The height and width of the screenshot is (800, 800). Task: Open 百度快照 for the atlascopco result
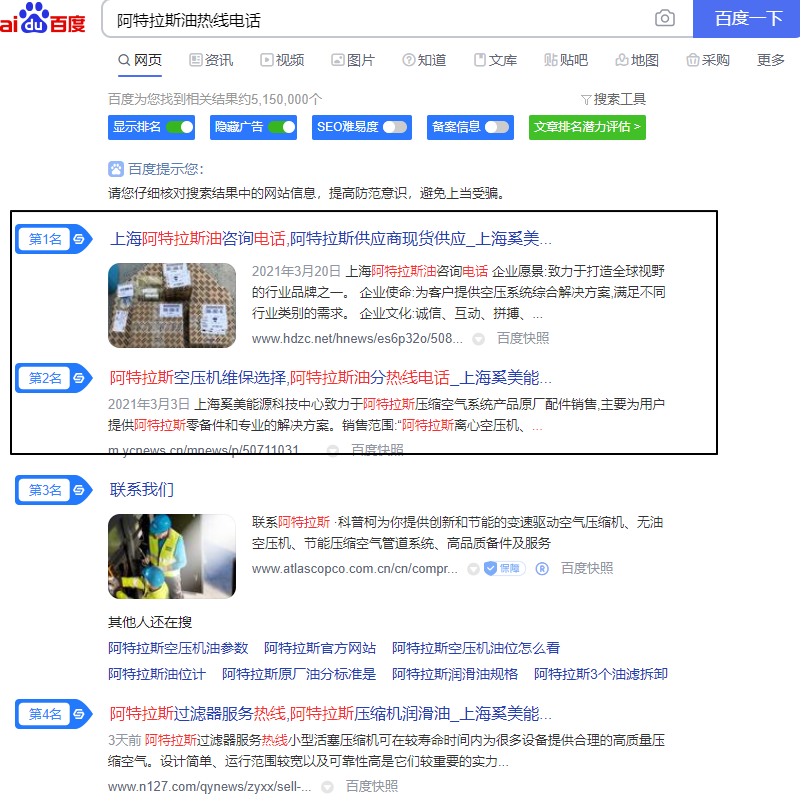click(587, 568)
